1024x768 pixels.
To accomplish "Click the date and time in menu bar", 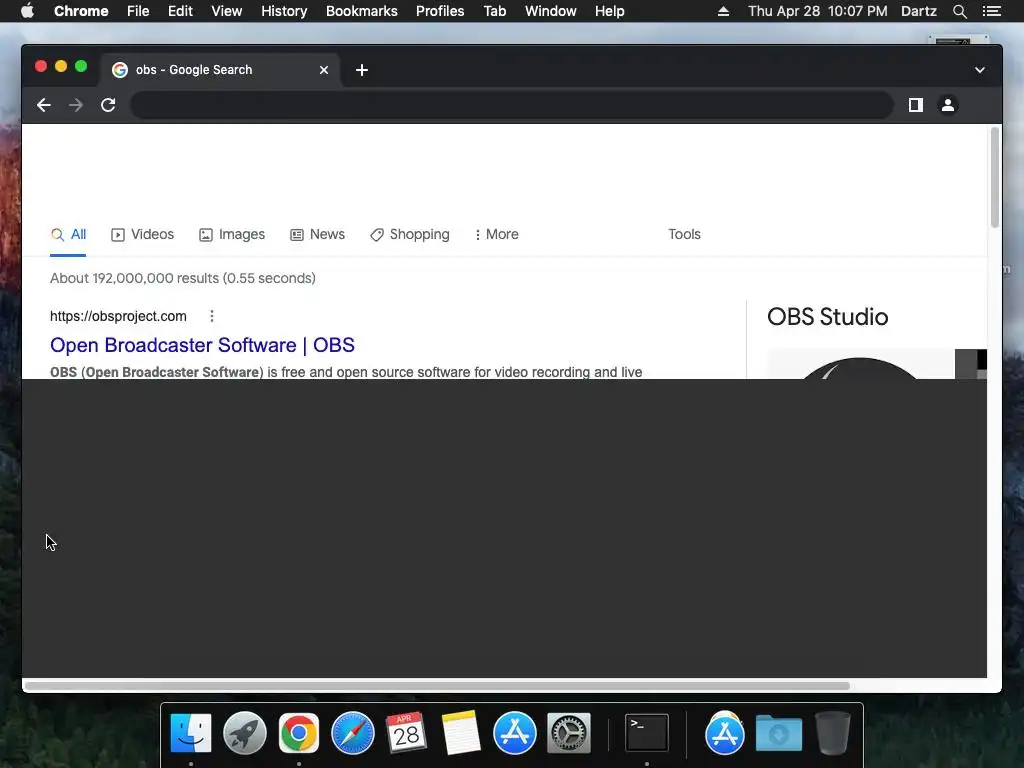I will click(818, 11).
